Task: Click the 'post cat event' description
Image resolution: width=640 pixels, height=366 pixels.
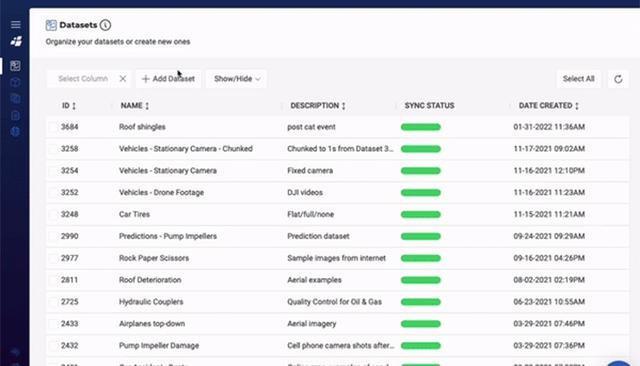Action: coord(311,127)
